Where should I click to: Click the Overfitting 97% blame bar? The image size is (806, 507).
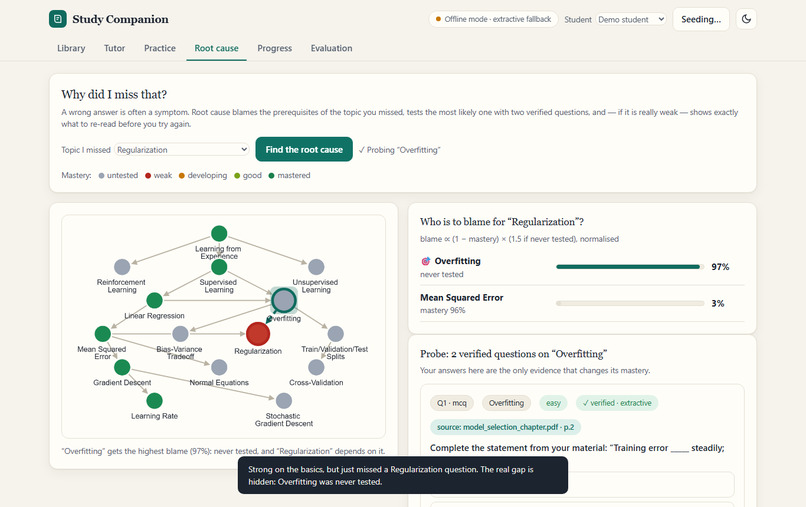point(630,267)
